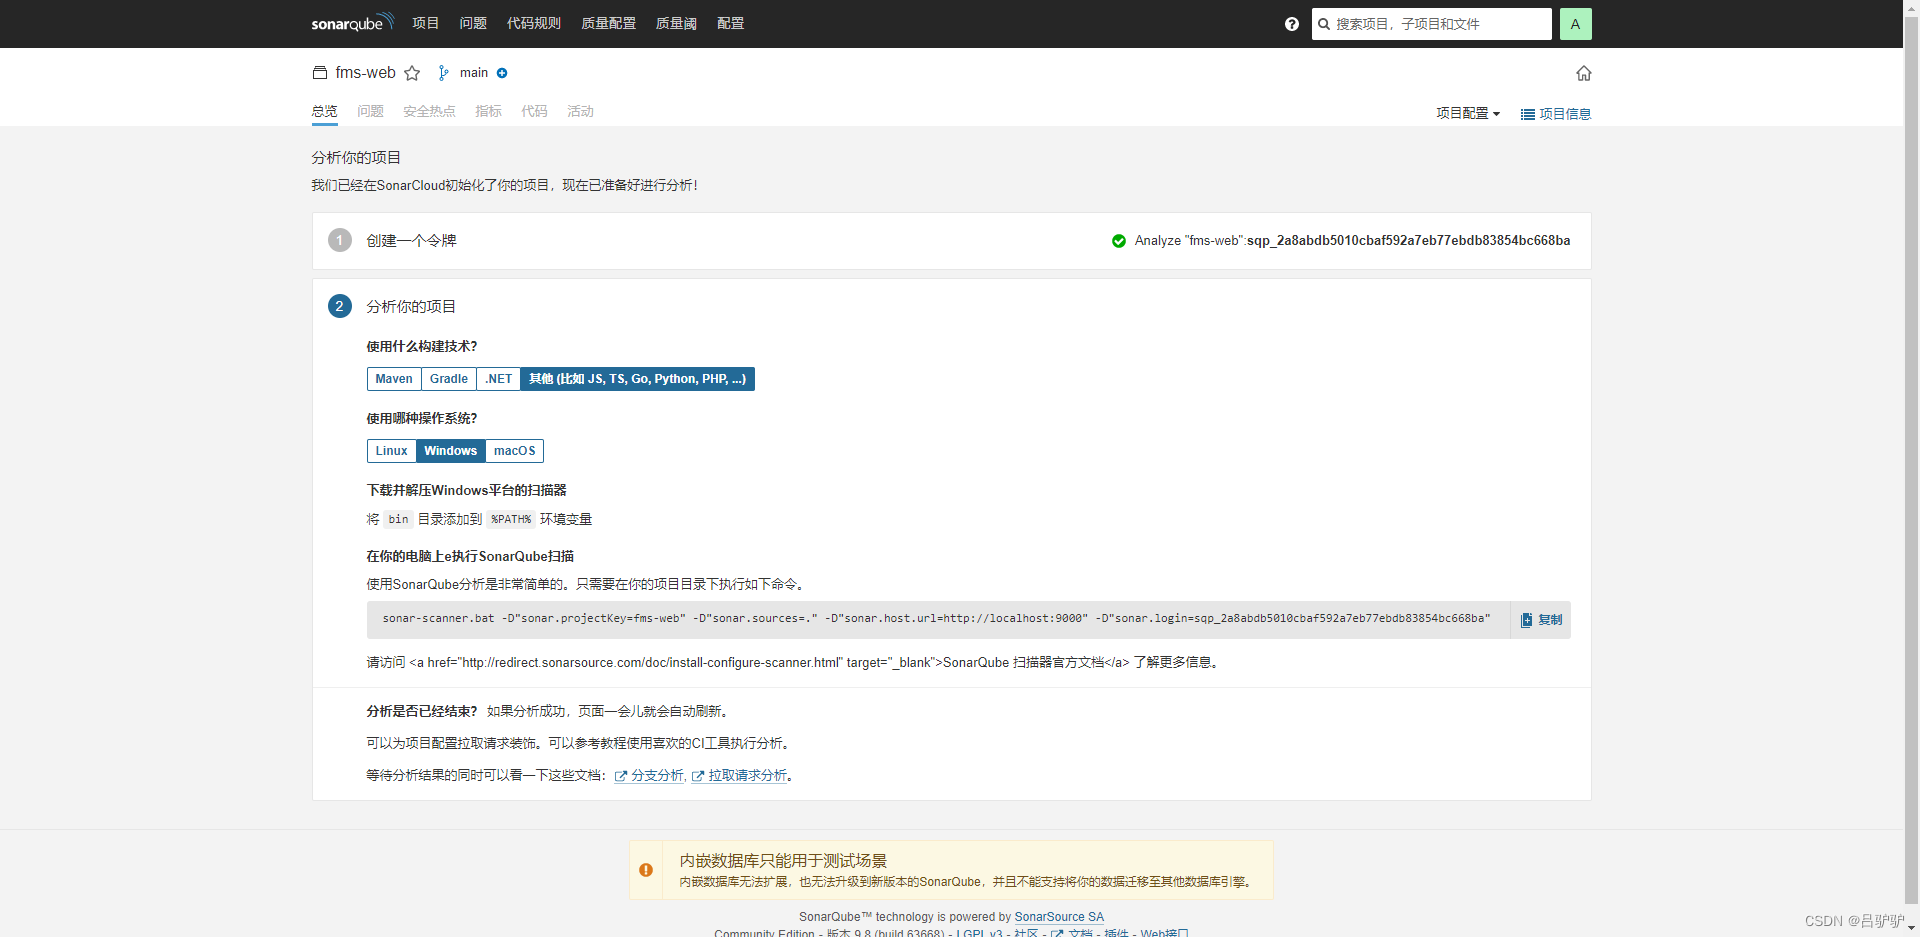Click the step 1 circle badge
This screenshot has height=937, width=1920.
click(340, 240)
